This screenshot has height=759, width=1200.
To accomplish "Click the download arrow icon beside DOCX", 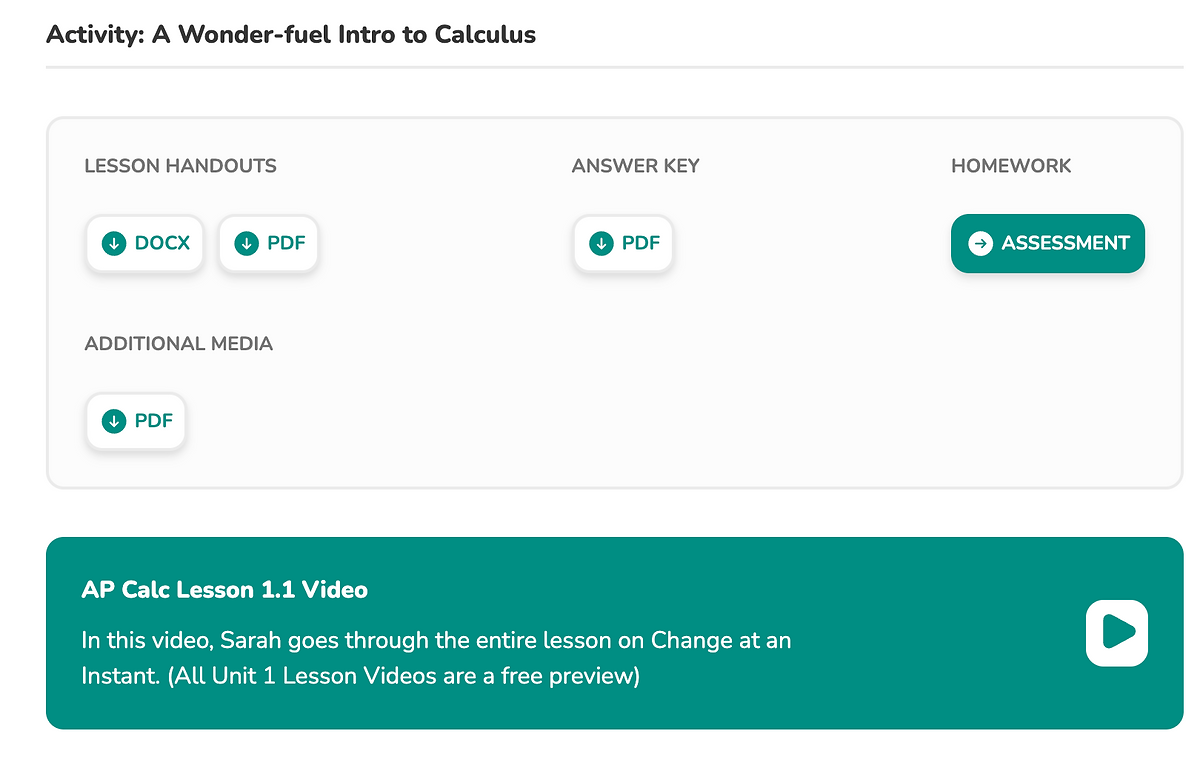I will click(114, 243).
